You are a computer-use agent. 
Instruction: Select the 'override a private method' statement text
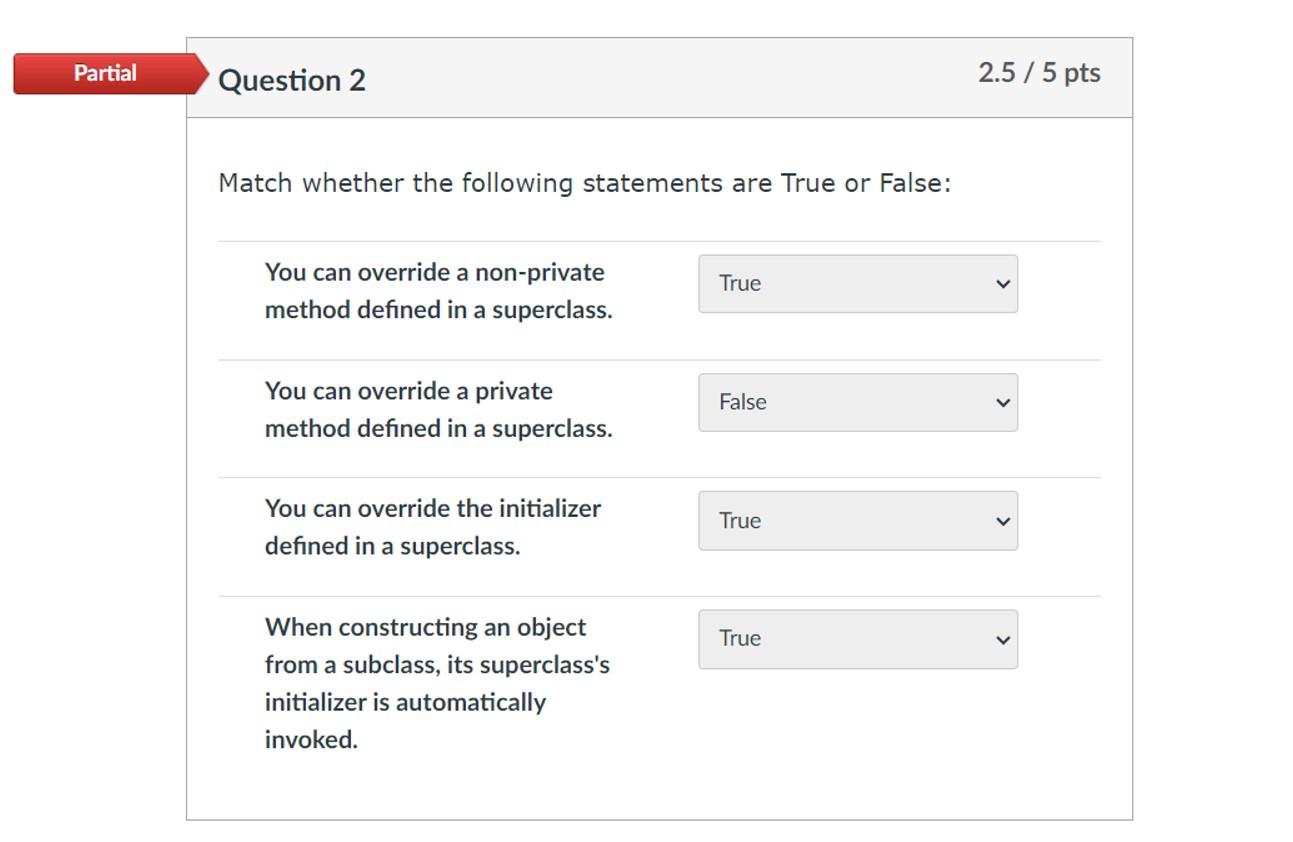[x=438, y=410]
